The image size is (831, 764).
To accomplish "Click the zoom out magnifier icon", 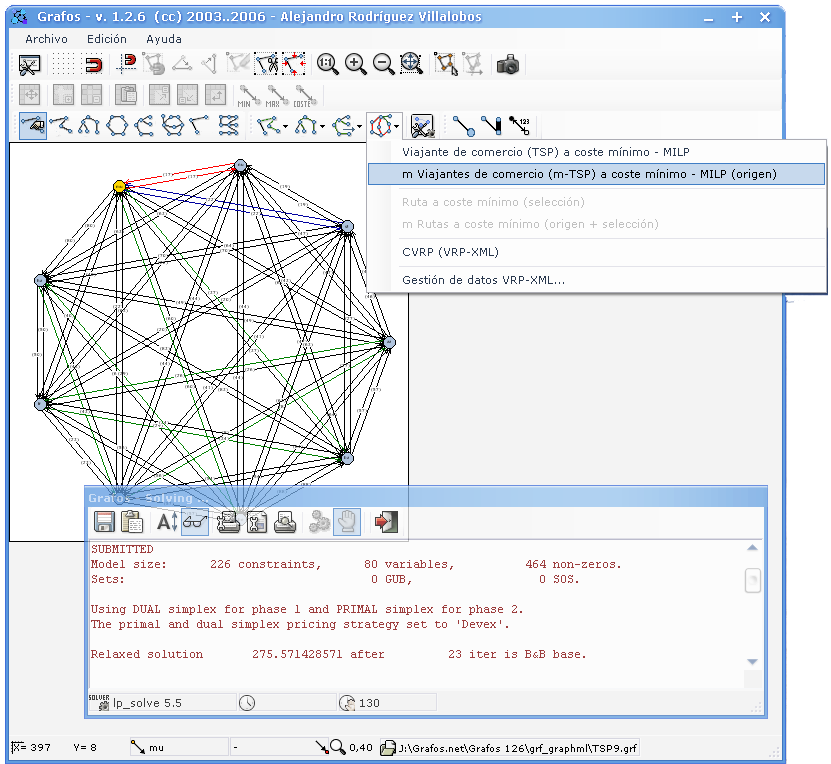I will pos(383,65).
